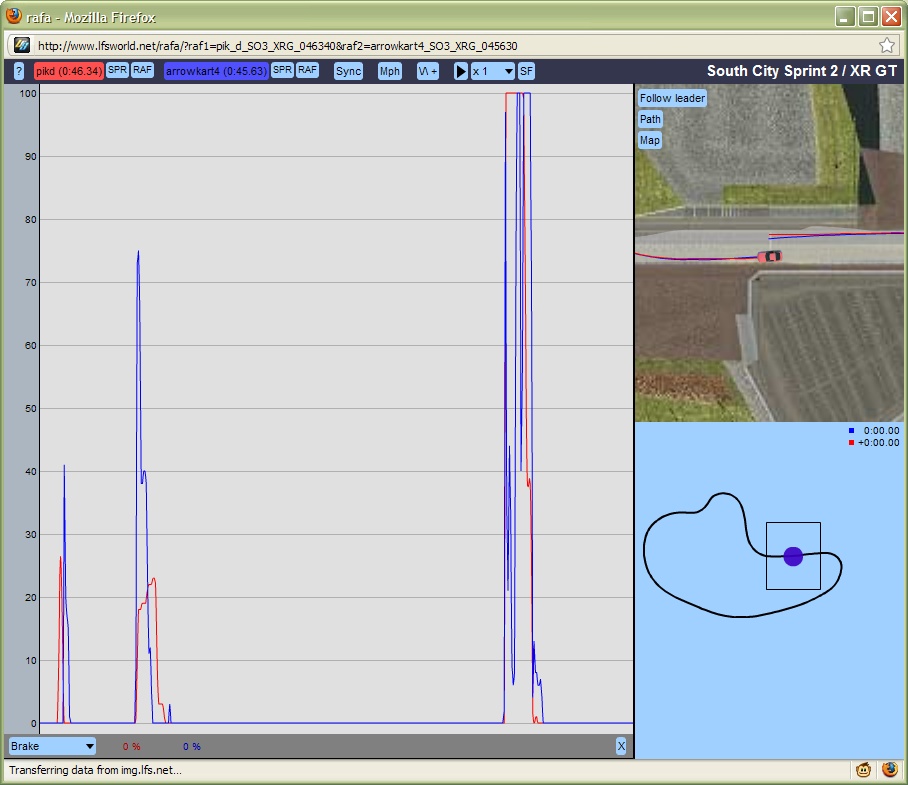Click the monkey icon in the status bar
The width and height of the screenshot is (908, 785).
pos(863,770)
